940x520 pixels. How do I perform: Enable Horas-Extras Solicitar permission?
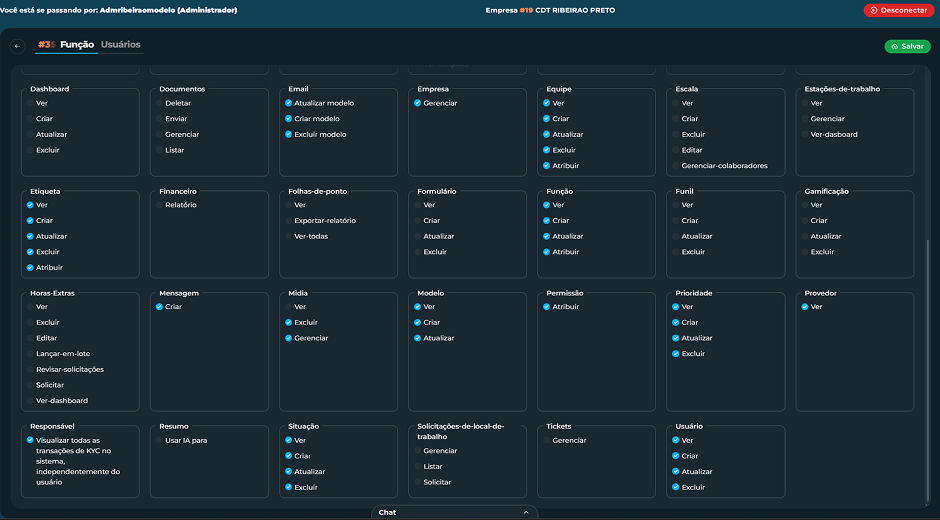click(30, 385)
